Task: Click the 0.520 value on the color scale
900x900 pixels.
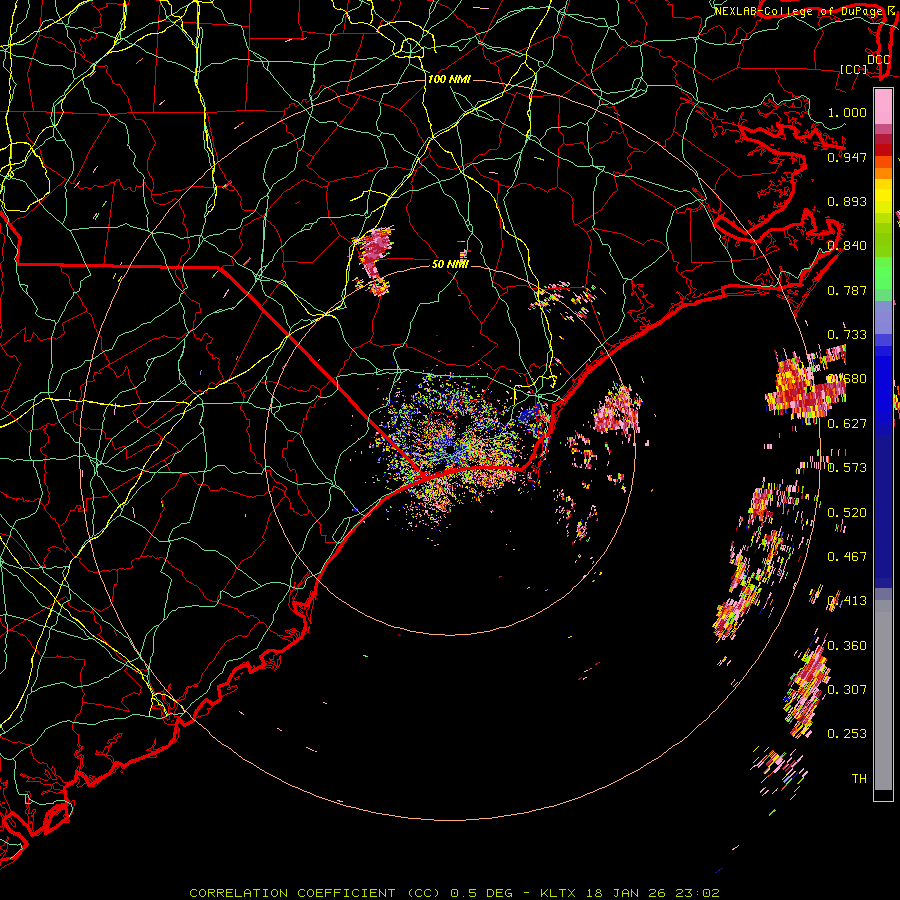Action: tap(847, 513)
